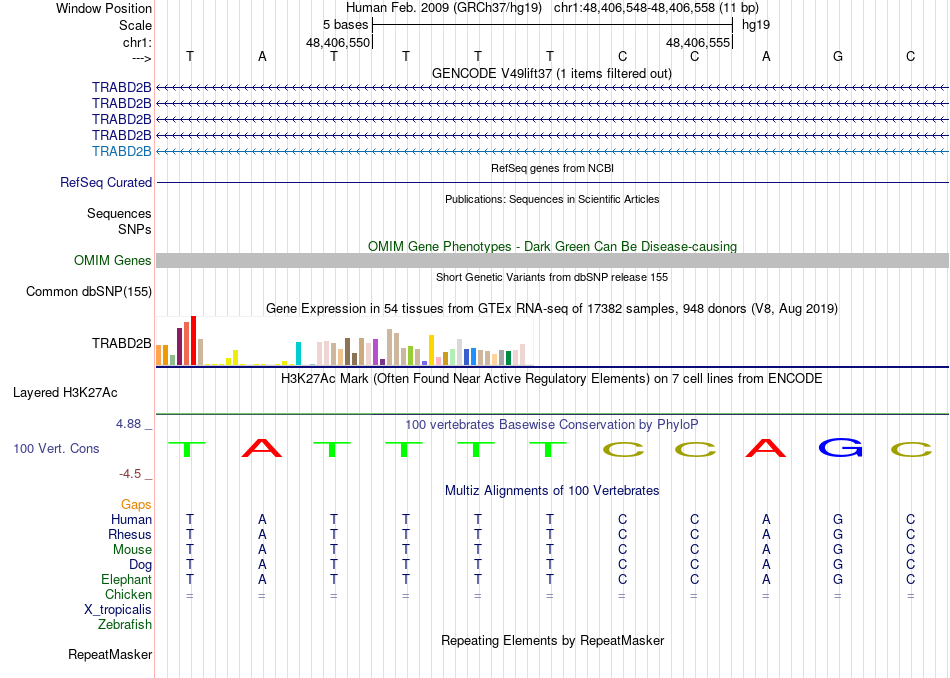Click the SNPs track label
This screenshot has width=950, height=678.
pos(135,230)
